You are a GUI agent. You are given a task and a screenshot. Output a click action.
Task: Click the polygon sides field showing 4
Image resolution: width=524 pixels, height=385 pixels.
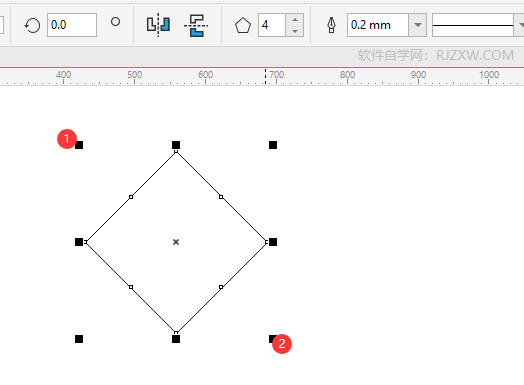pos(272,25)
